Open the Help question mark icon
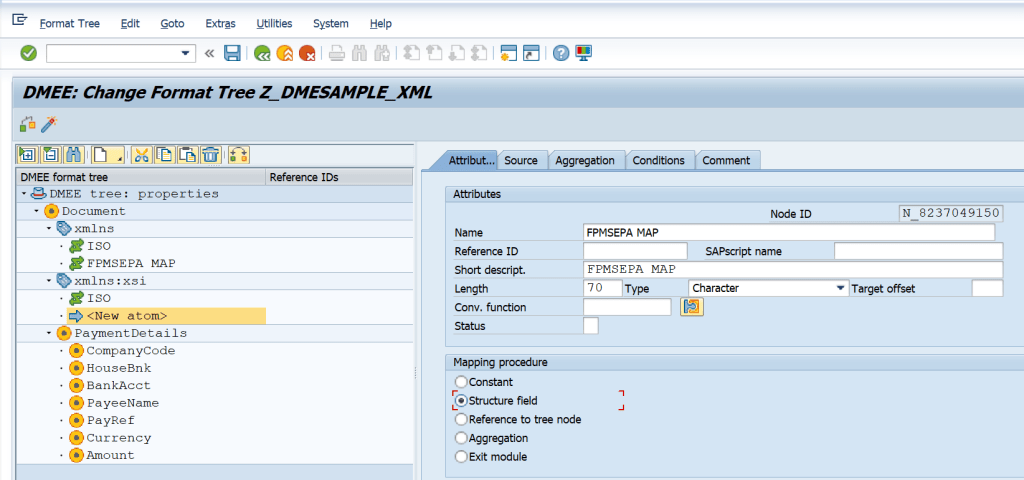 point(560,54)
